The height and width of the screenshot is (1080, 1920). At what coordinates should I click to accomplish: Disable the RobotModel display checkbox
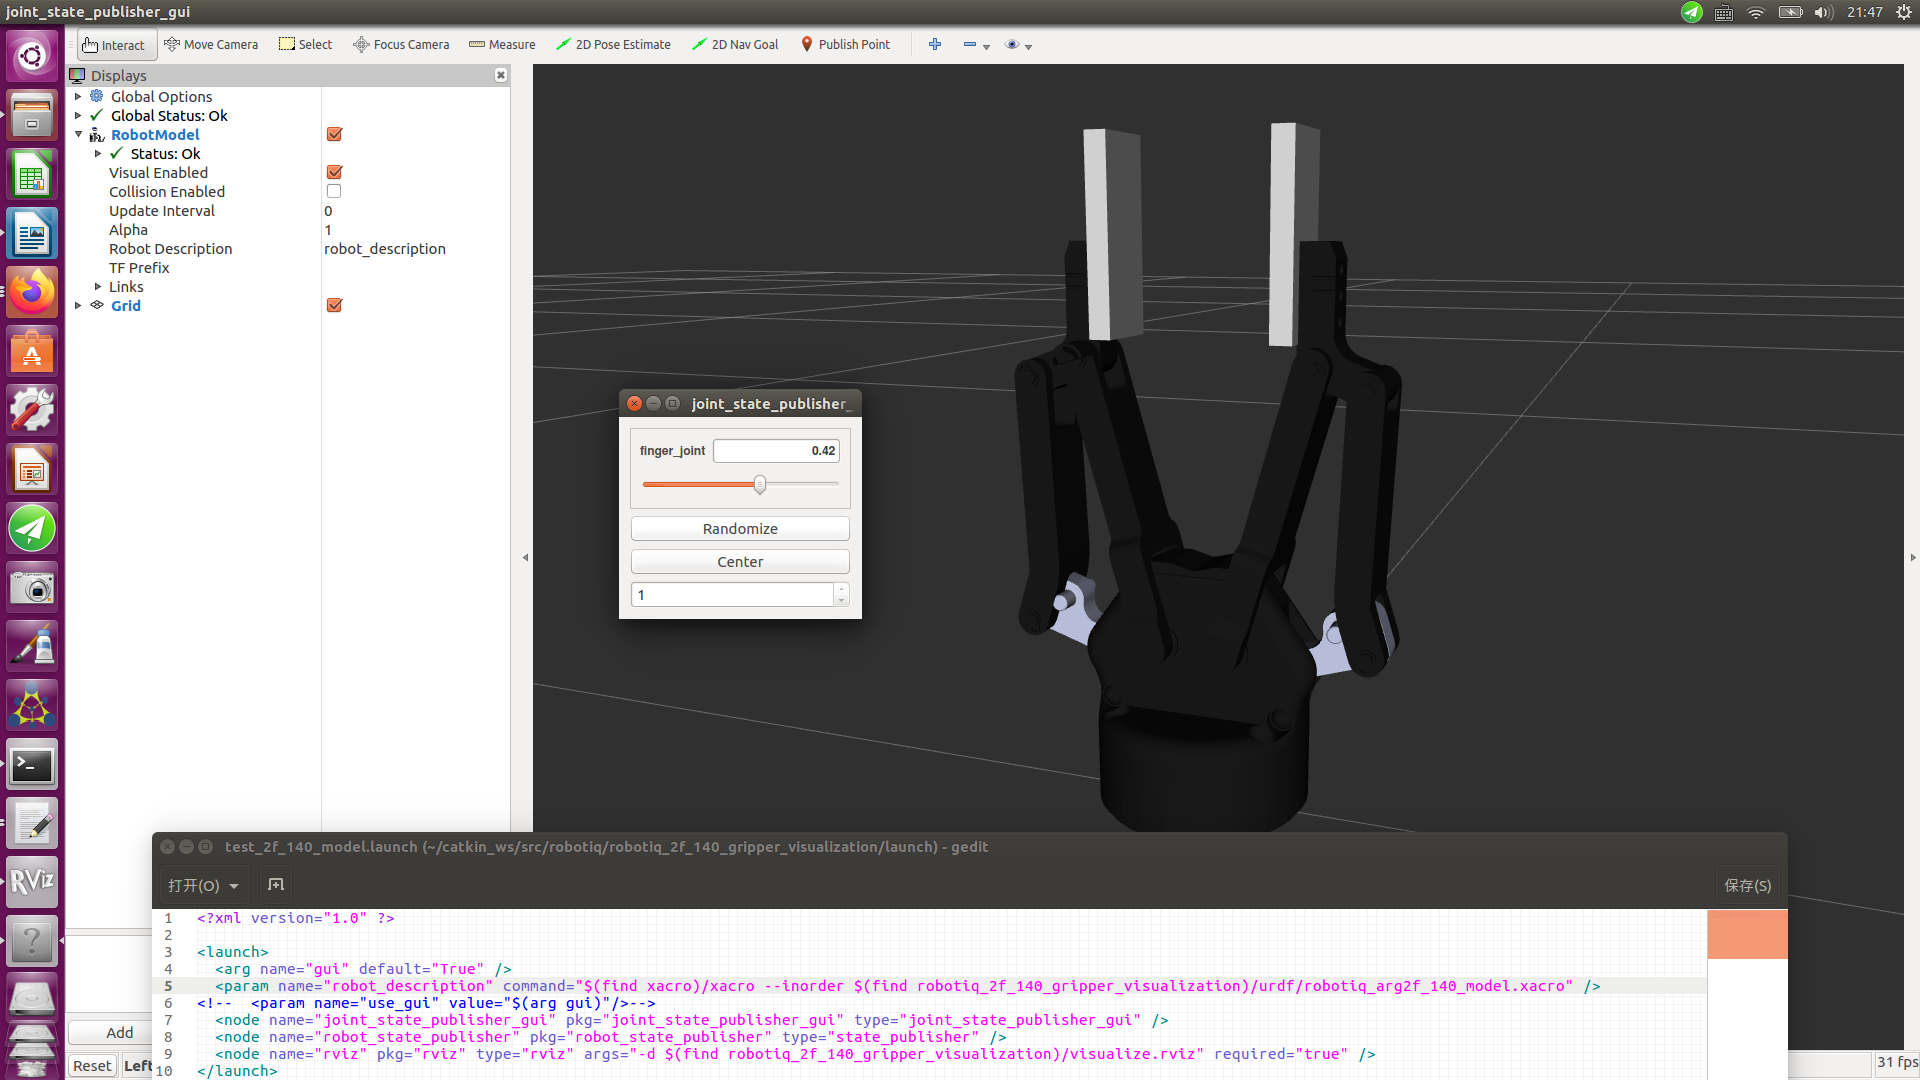(335, 135)
